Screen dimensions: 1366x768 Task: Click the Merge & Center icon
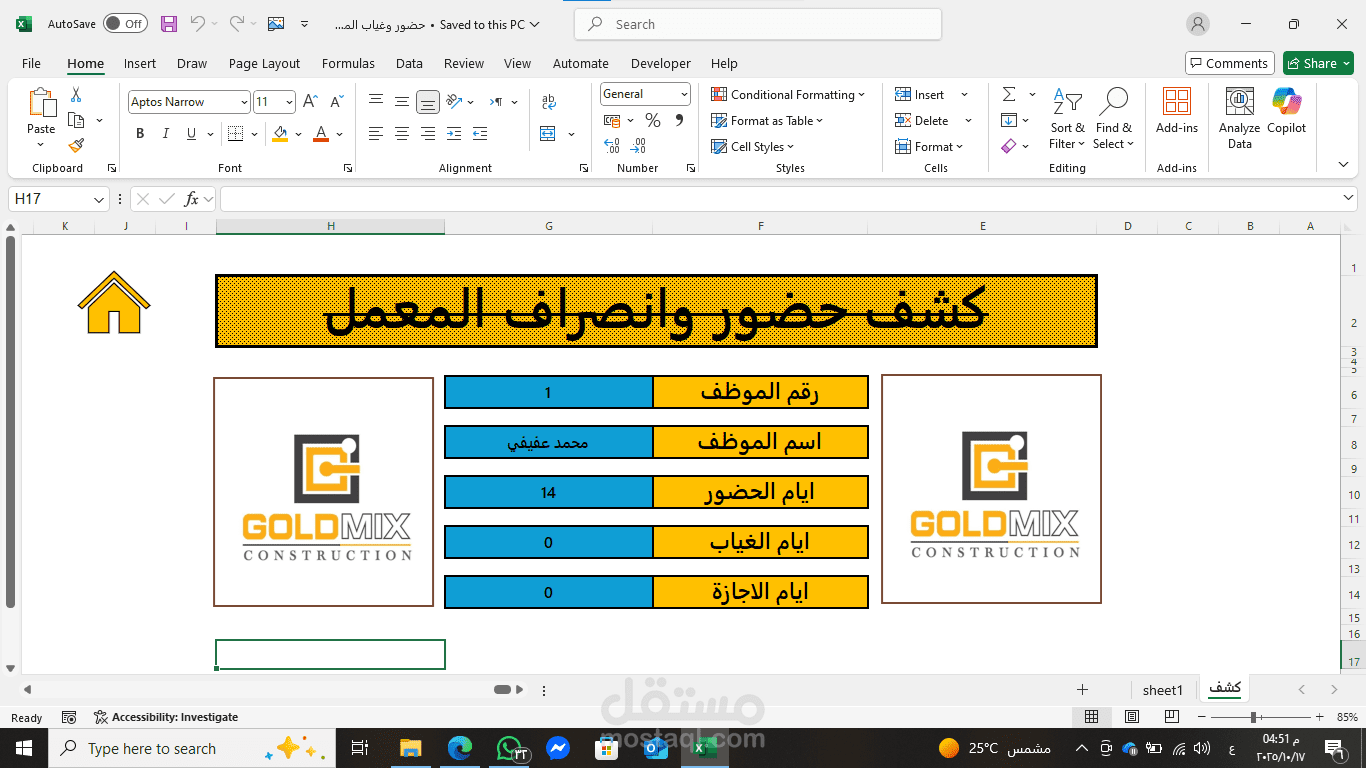[548, 134]
